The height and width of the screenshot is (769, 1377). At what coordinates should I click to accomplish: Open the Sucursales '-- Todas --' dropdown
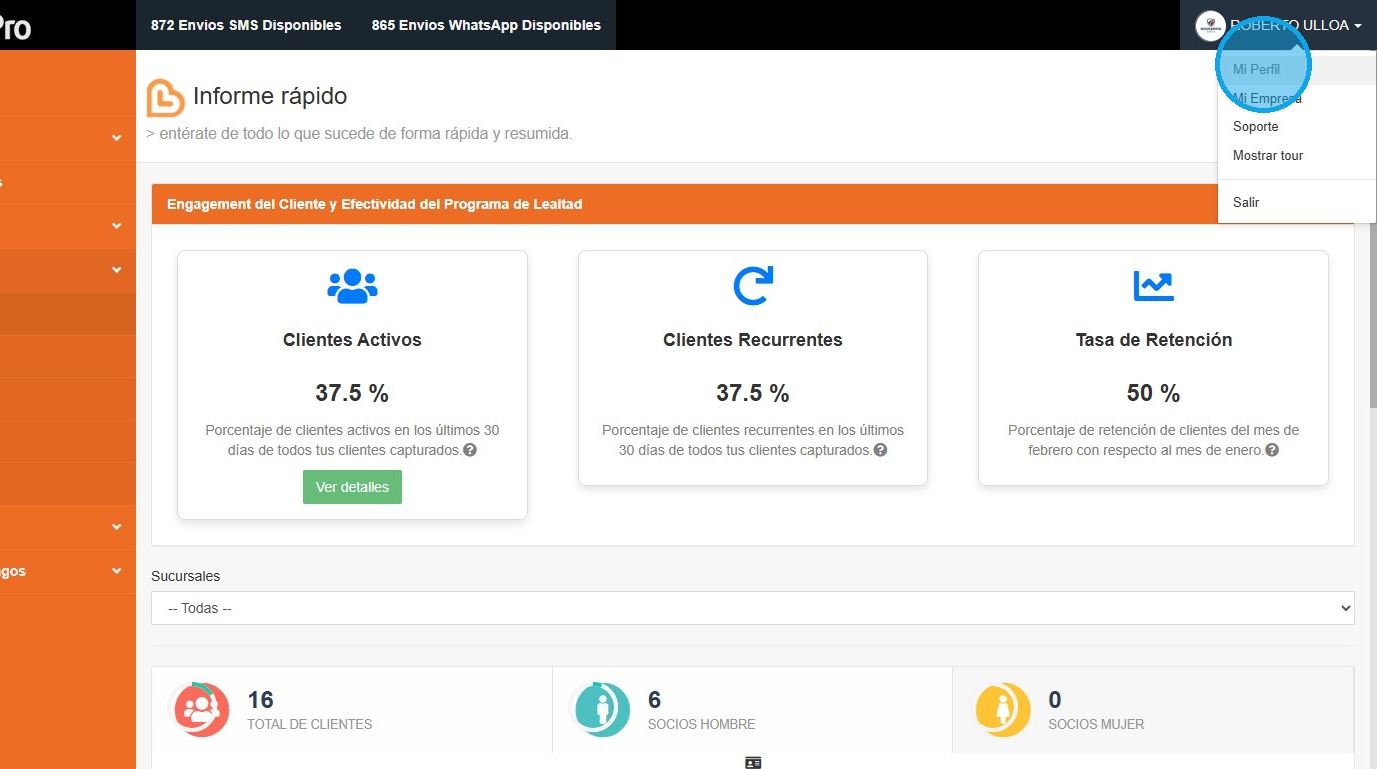tap(753, 608)
